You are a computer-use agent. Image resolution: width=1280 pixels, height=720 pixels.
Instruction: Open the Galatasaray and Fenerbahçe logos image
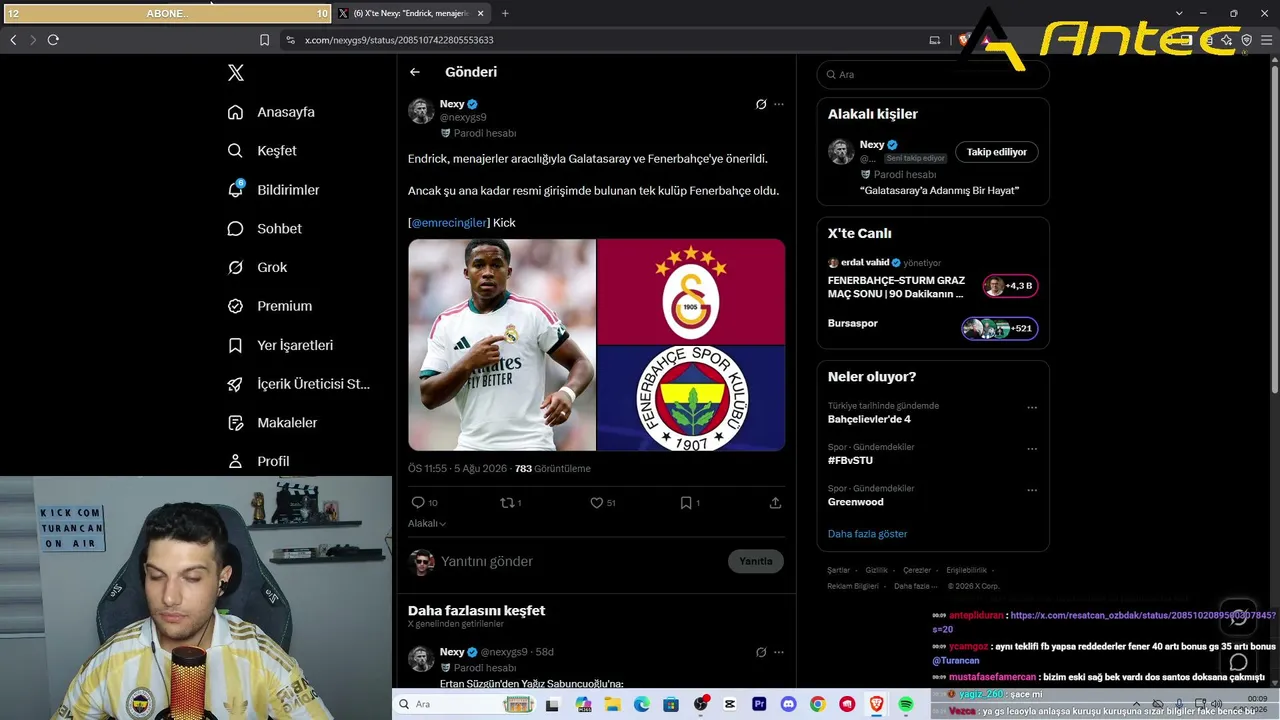tap(691, 345)
